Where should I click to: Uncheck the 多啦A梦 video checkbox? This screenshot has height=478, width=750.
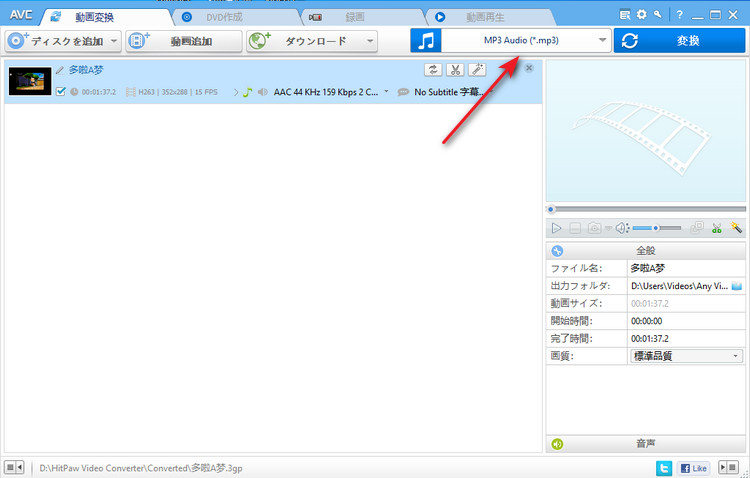click(x=61, y=92)
